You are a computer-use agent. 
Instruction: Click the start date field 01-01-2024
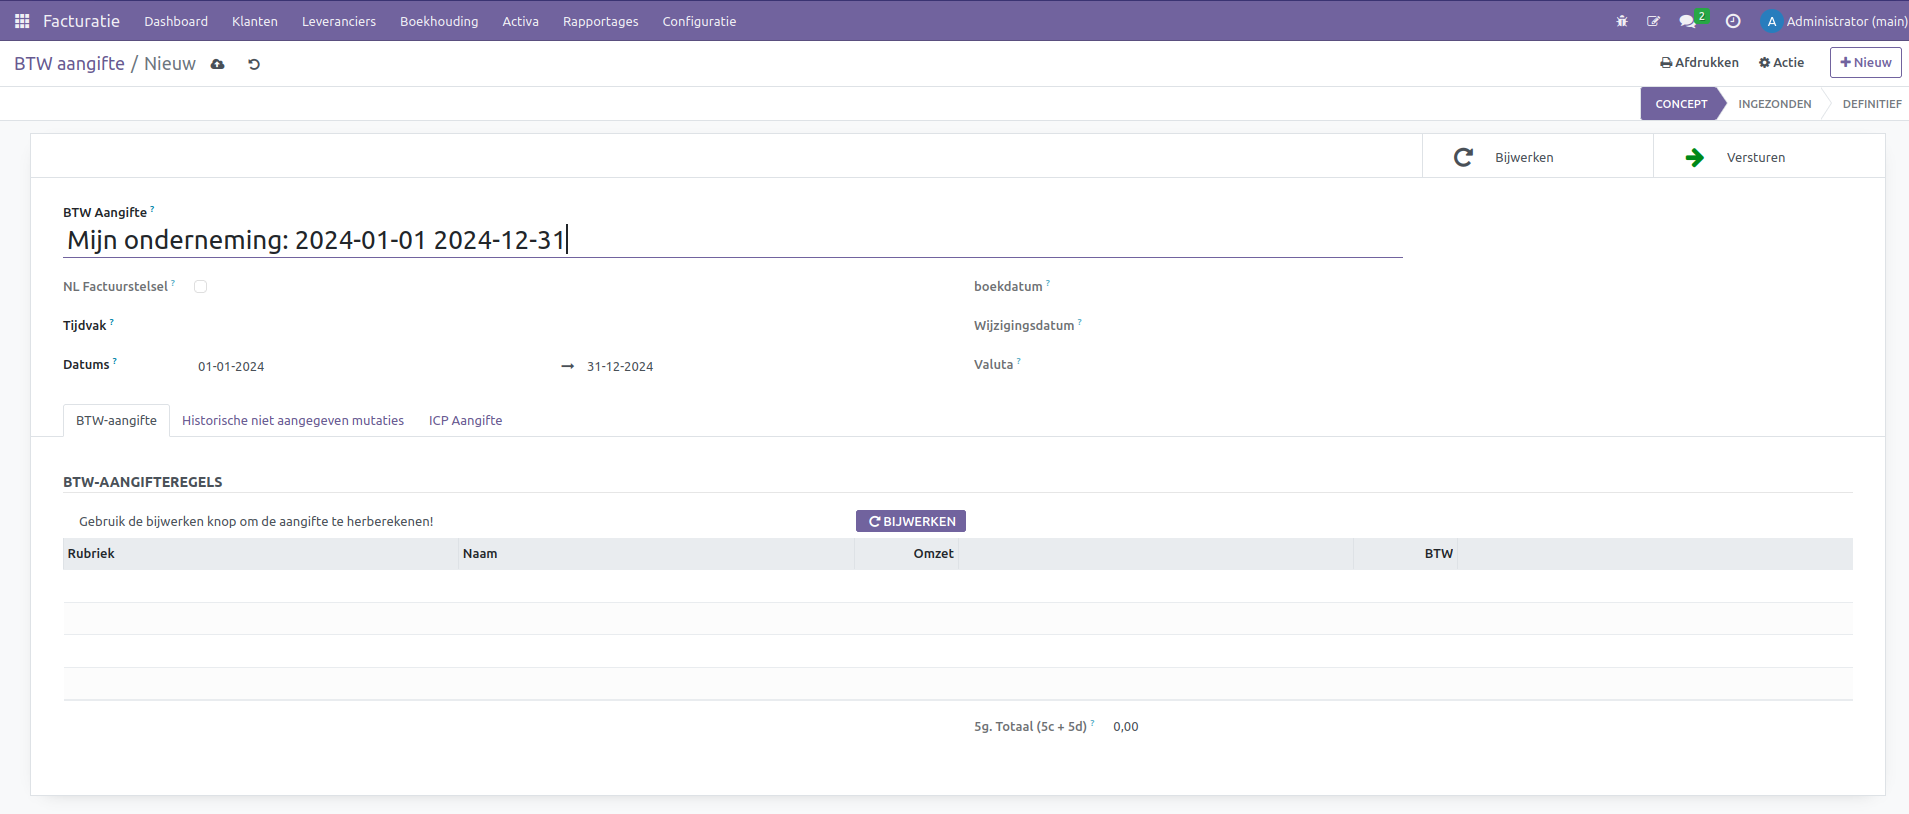tap(231, 367)
